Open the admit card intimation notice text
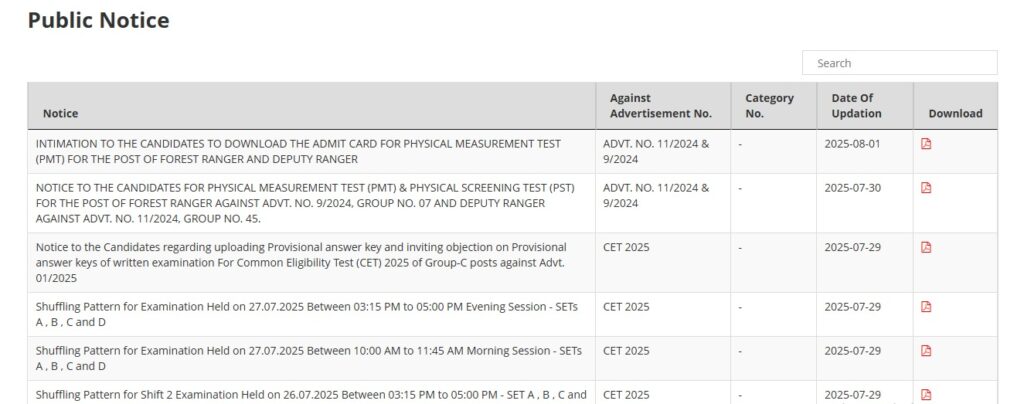1024x404 pixels. pyautogui.click(x=298, y=151)
